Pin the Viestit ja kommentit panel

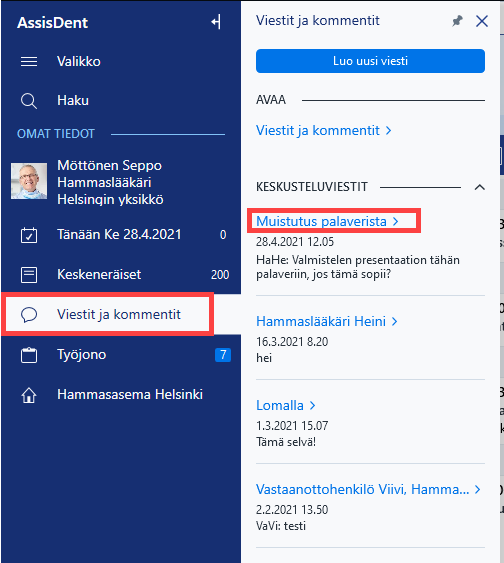(457, 21)
